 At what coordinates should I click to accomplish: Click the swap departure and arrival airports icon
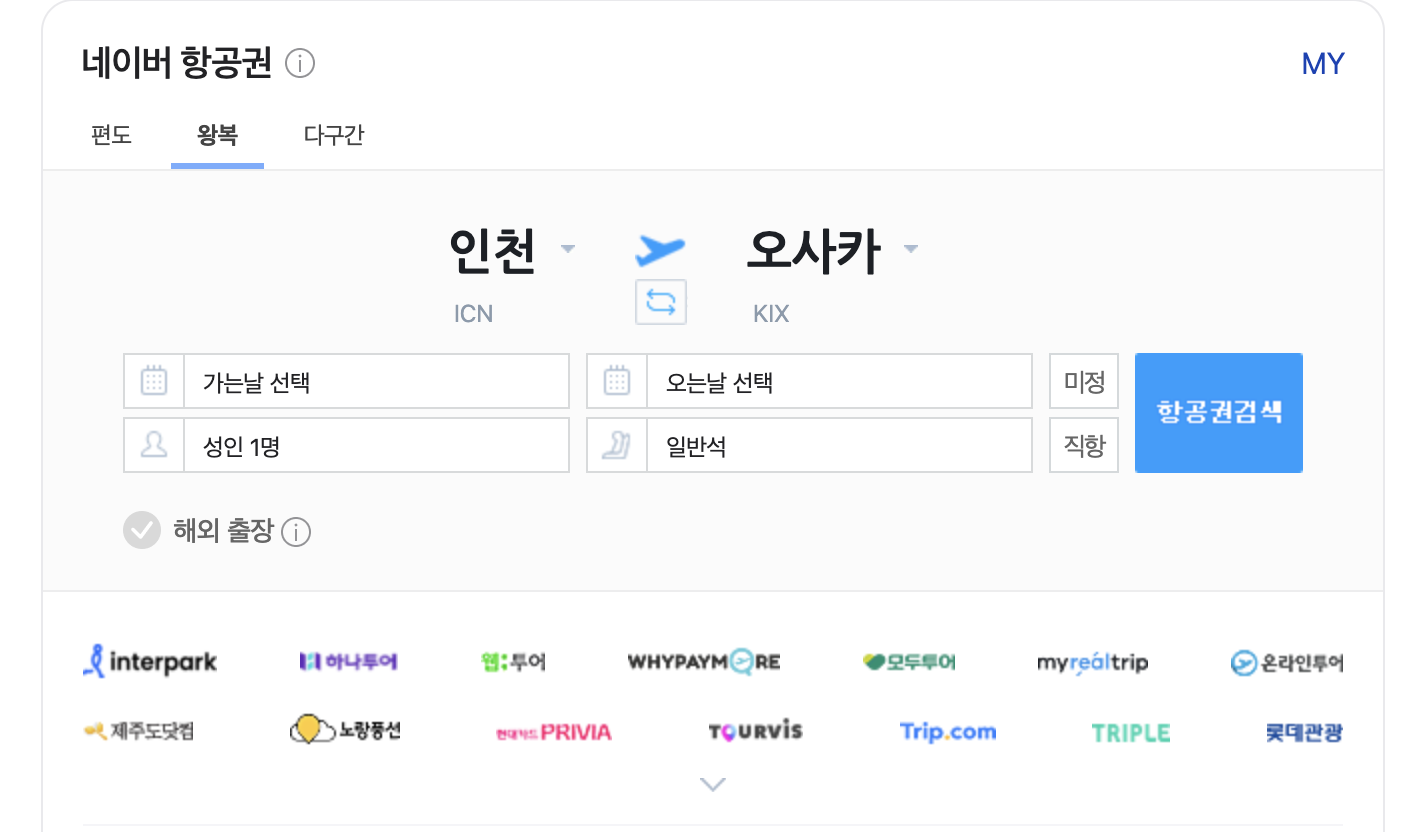[660, 301]
